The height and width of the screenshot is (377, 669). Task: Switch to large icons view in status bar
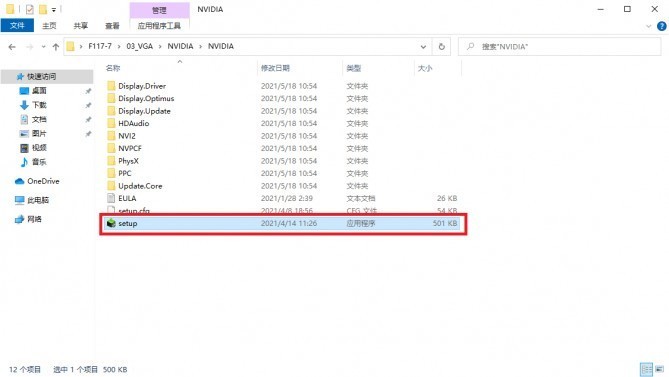point(660,369)
